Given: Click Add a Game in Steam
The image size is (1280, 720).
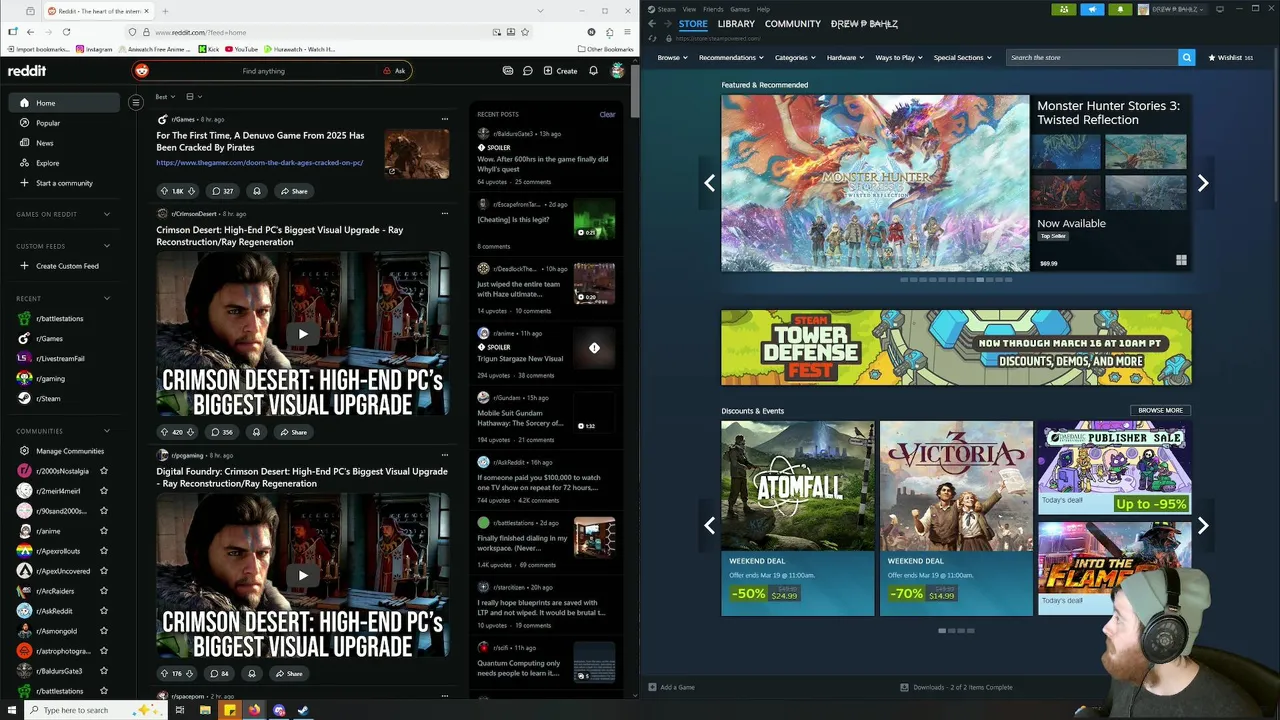Looking at the screenshot, I should pyautogui.click(x=671, y=687).
